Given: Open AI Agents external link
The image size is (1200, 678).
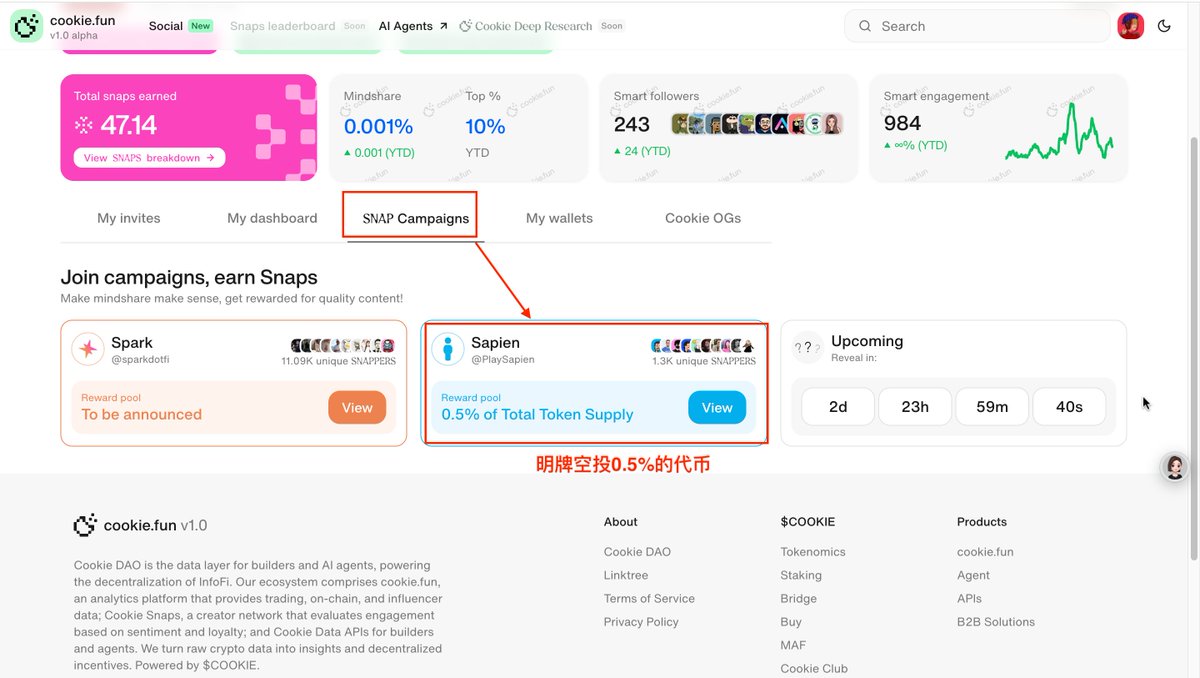Looking at the screenshot, I should click(413, 26).
